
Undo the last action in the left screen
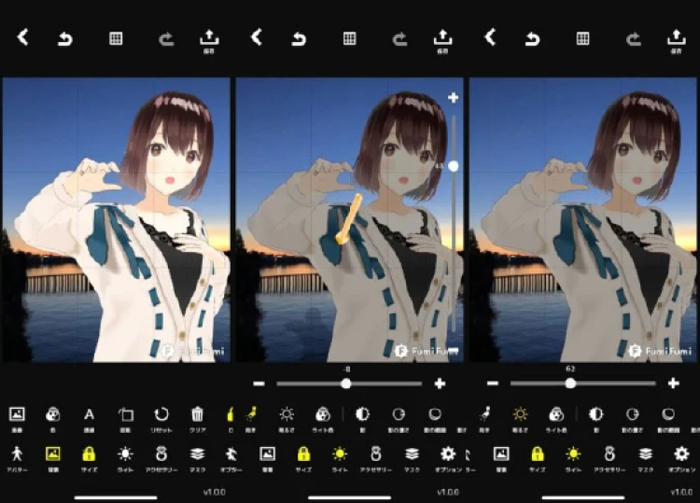click(x=65, y=39)
